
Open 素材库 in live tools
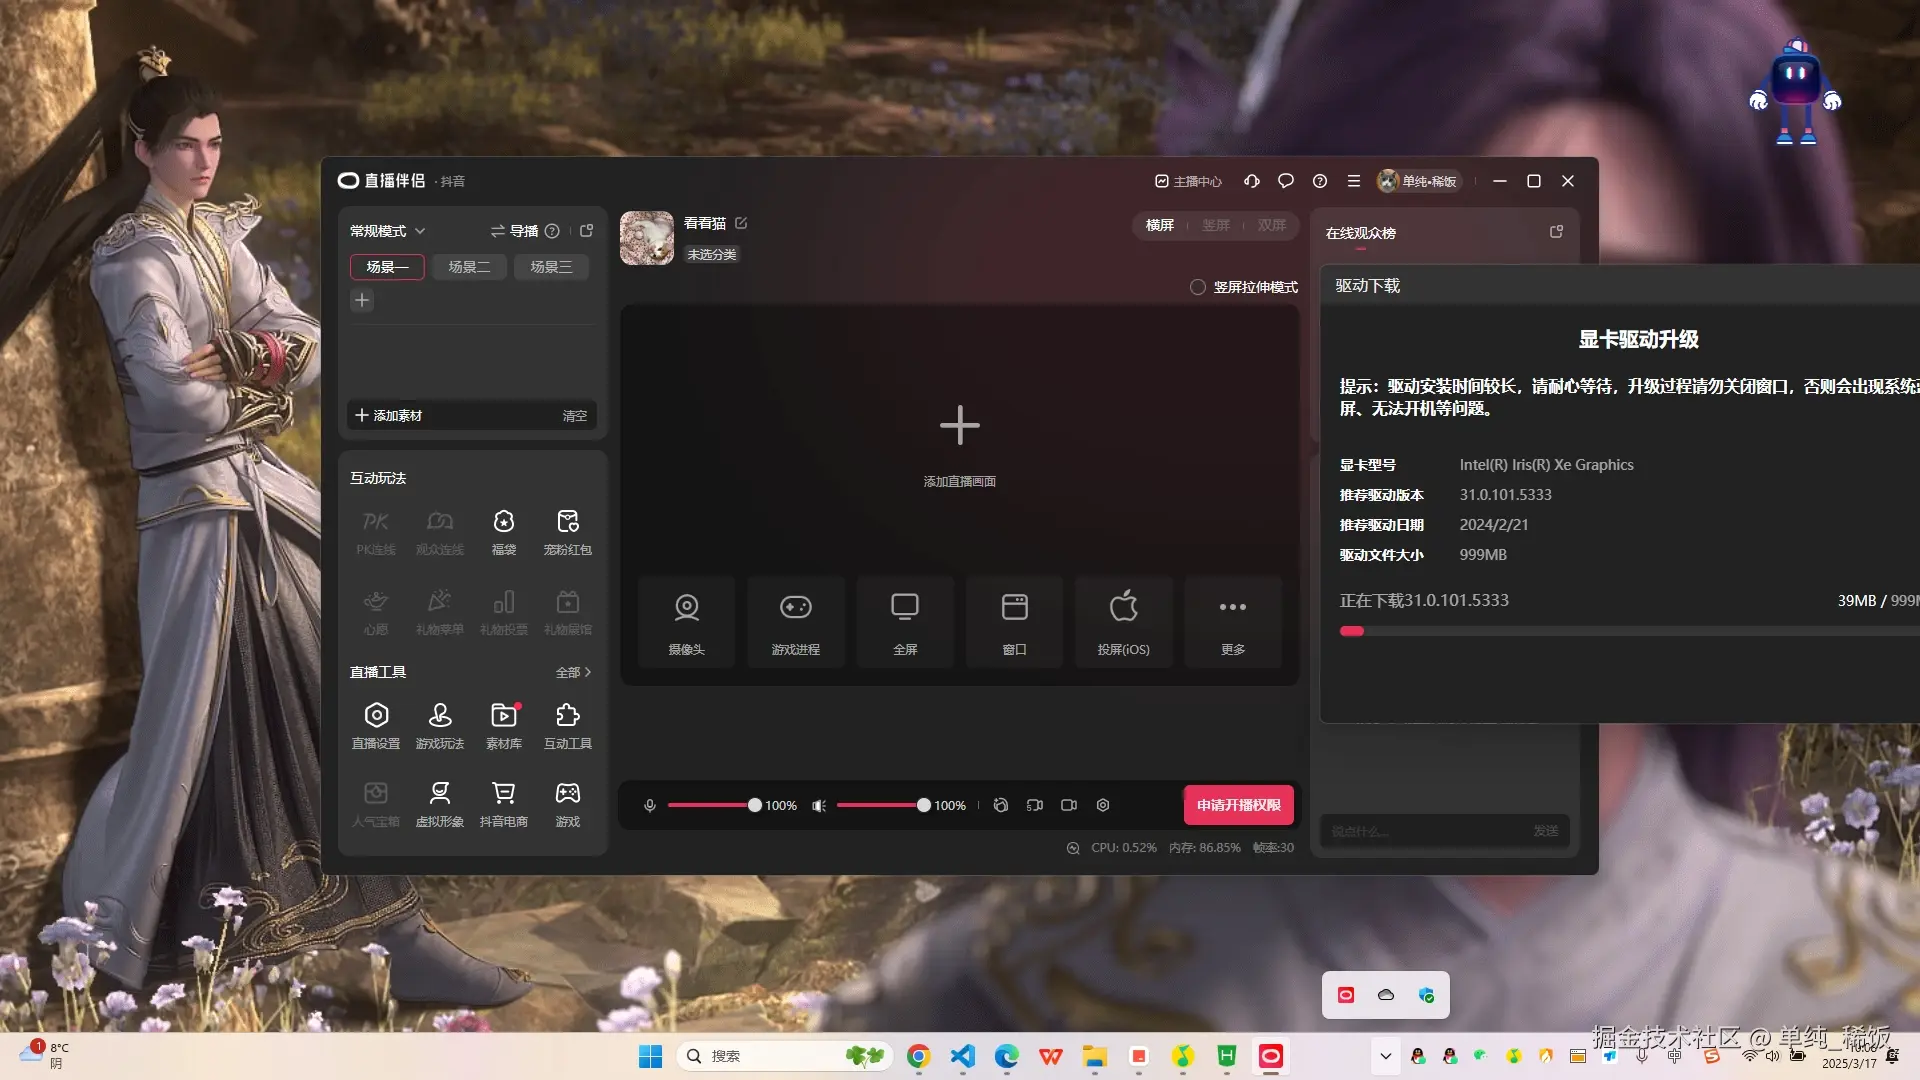click(x=504, y=724)
